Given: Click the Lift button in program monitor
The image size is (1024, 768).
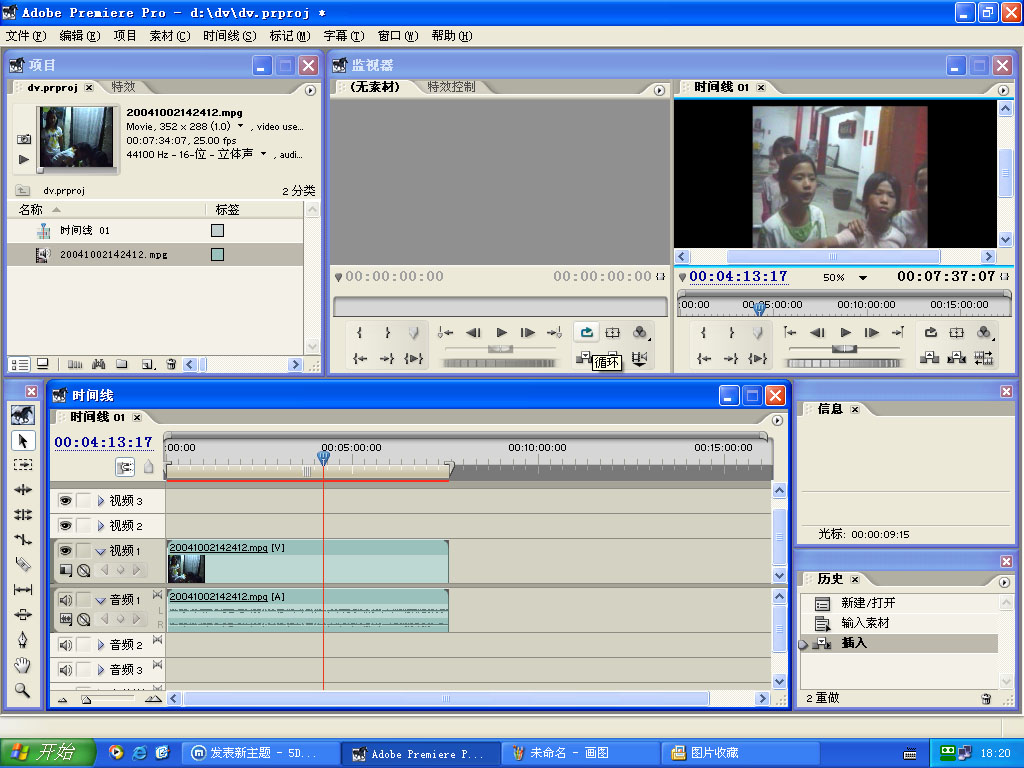Looking at the screenshot, I should [929, 358].
